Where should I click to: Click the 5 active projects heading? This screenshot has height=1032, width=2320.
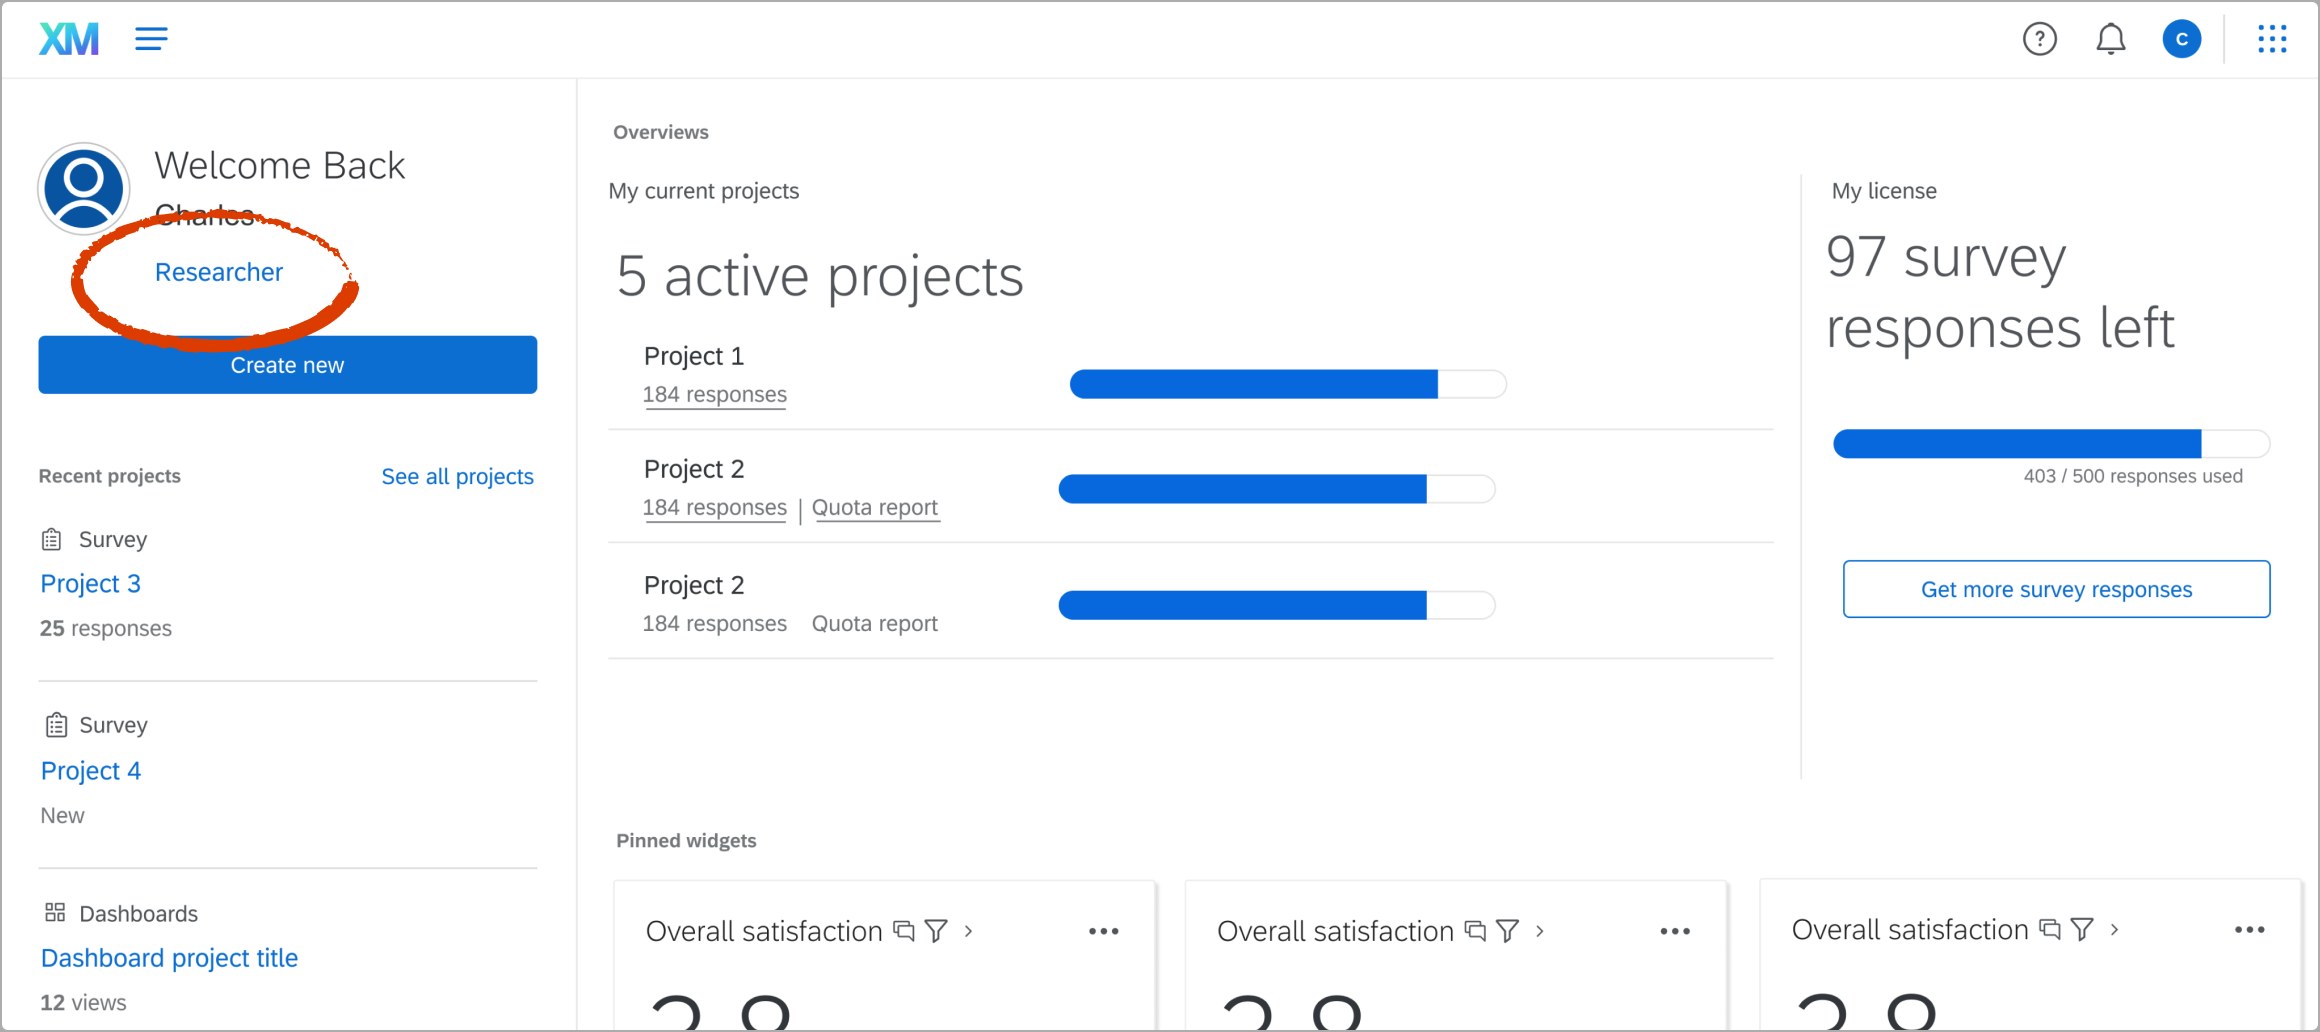click(x=820, y=276)
